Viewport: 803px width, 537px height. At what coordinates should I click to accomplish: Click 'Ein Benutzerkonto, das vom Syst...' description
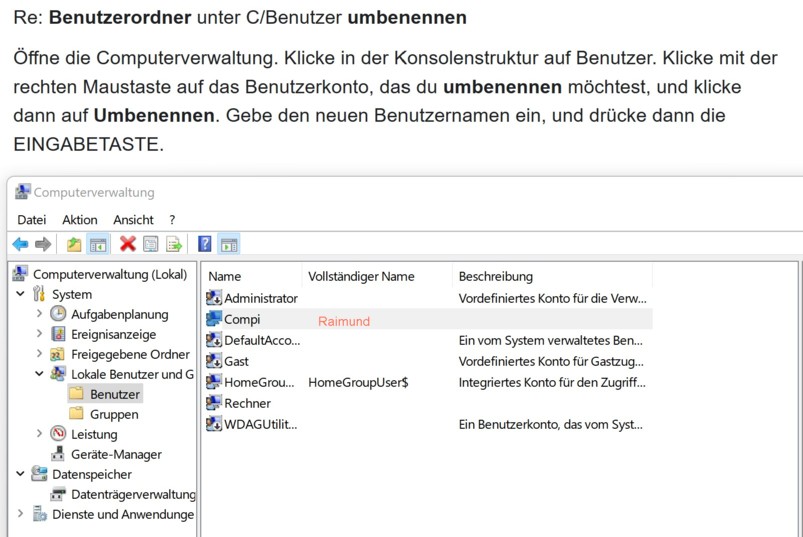click(x=551, y=424)
